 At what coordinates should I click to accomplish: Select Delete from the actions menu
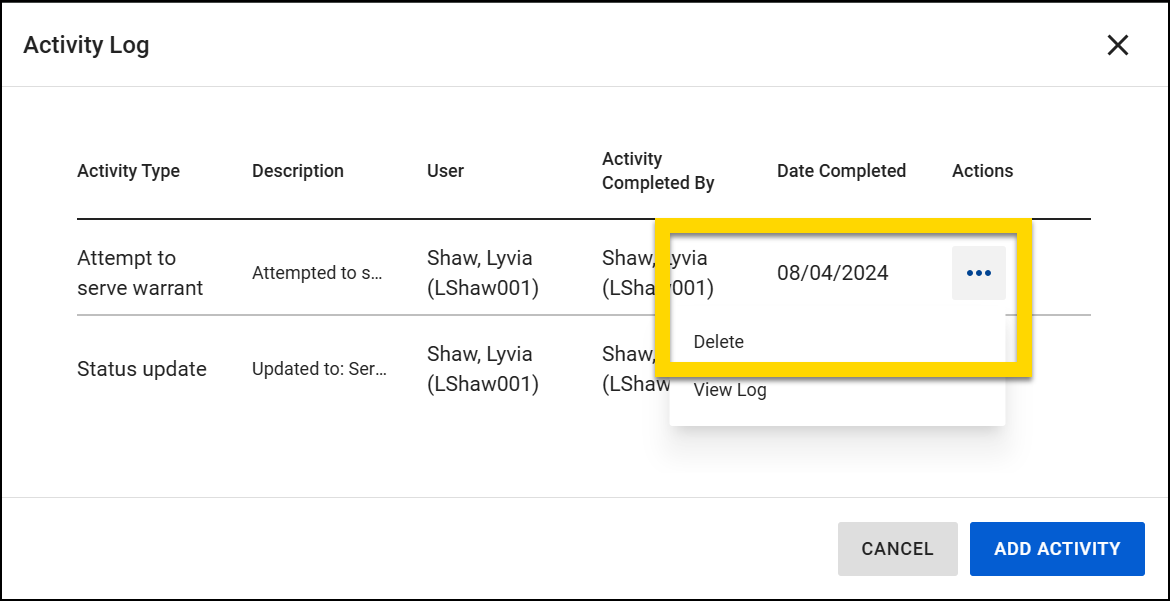[x=718, y=341]
